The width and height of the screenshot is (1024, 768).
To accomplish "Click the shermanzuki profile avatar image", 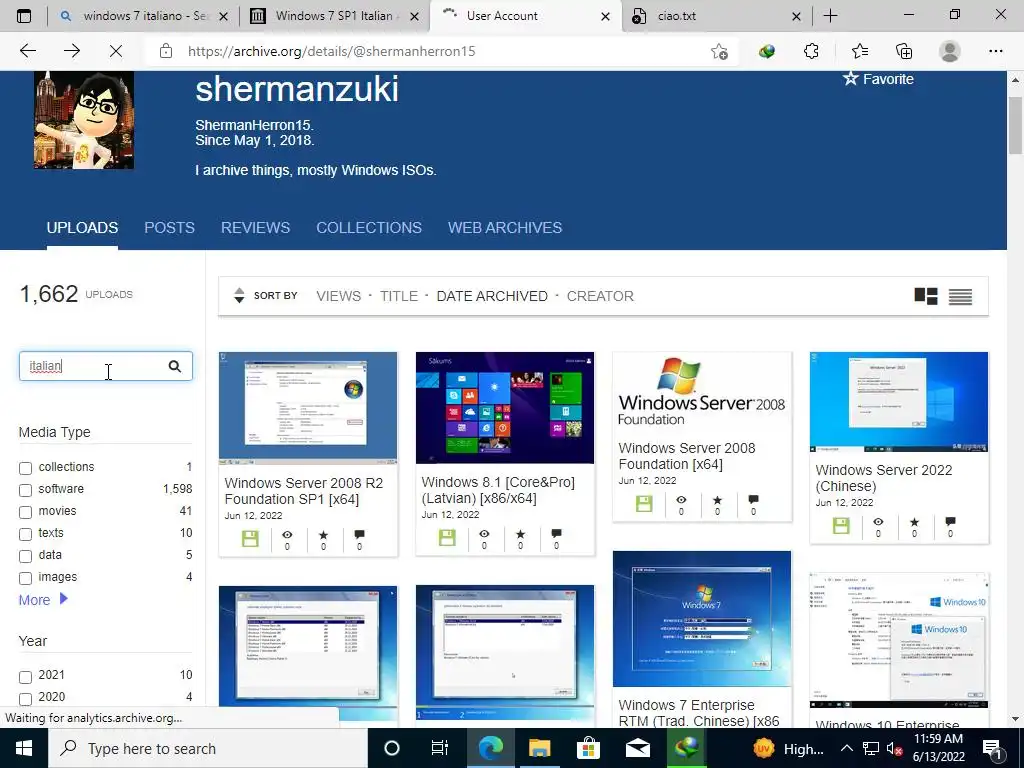I will pyautogui.click(x=84, y=120).
